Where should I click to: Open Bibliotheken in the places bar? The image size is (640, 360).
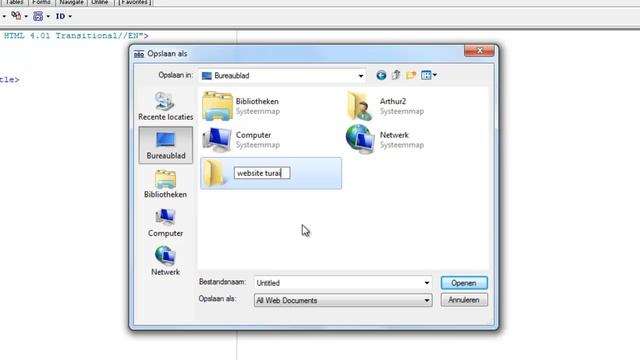[165, 184]
